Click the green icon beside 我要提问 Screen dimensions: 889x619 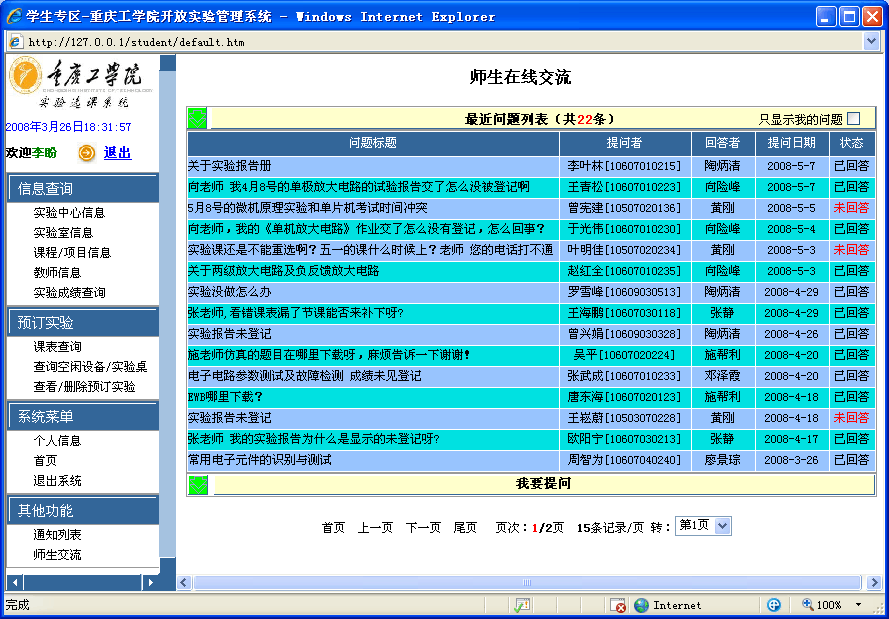198,484
